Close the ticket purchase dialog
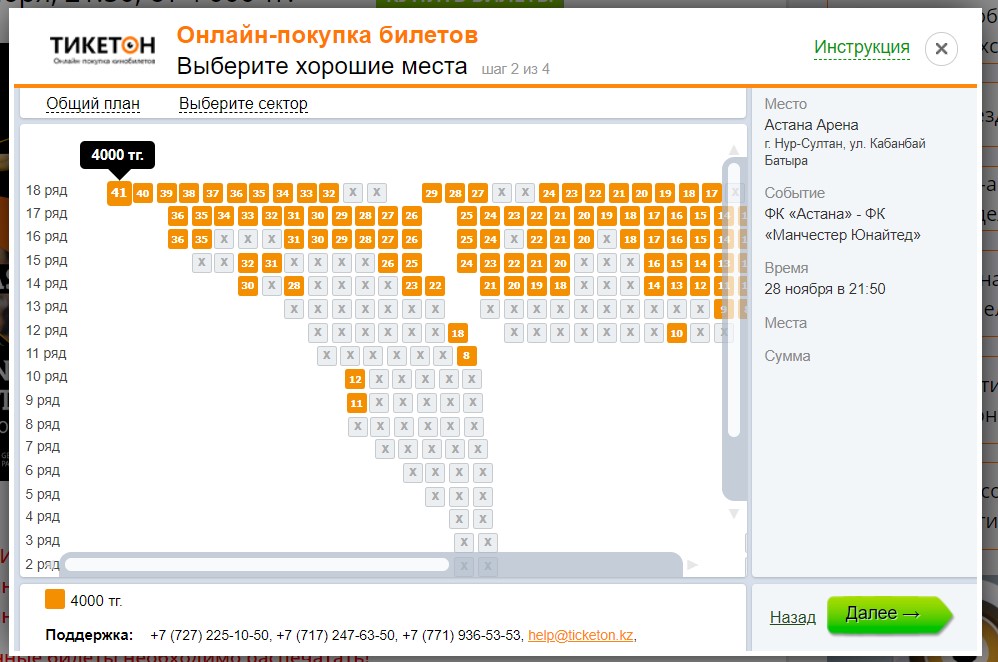This screenshot has height=662, width=998. tap(941, 49)
